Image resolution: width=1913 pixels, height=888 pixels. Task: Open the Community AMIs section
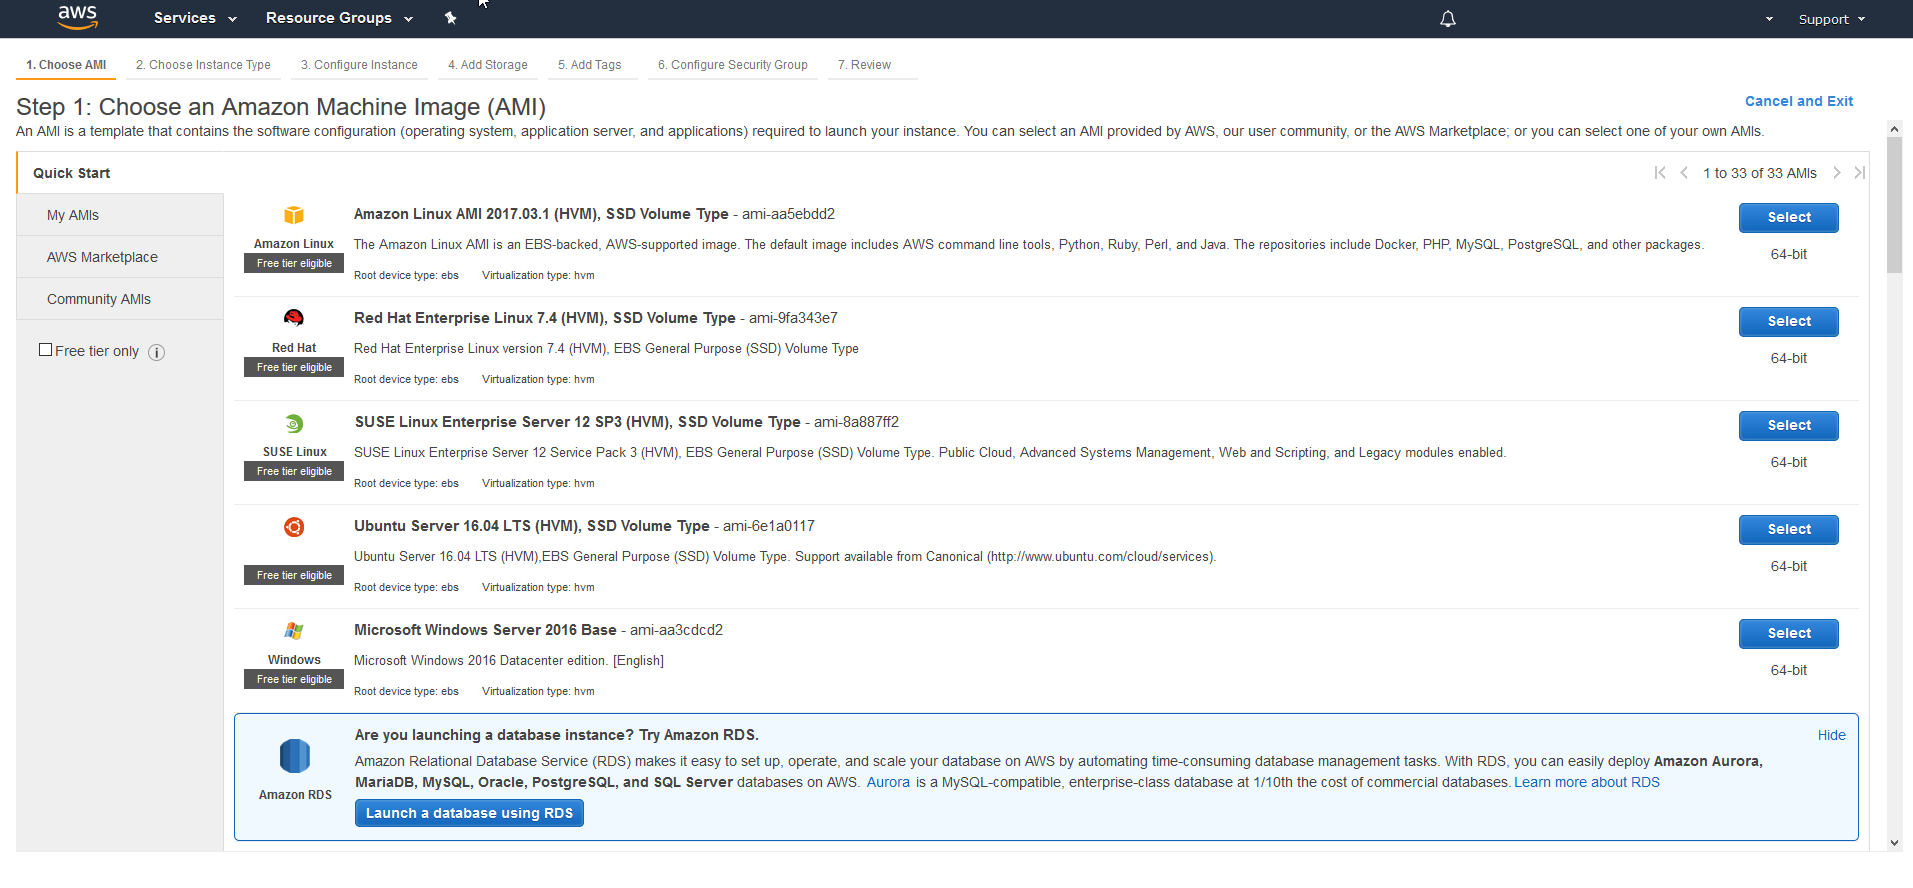[99, 299]
